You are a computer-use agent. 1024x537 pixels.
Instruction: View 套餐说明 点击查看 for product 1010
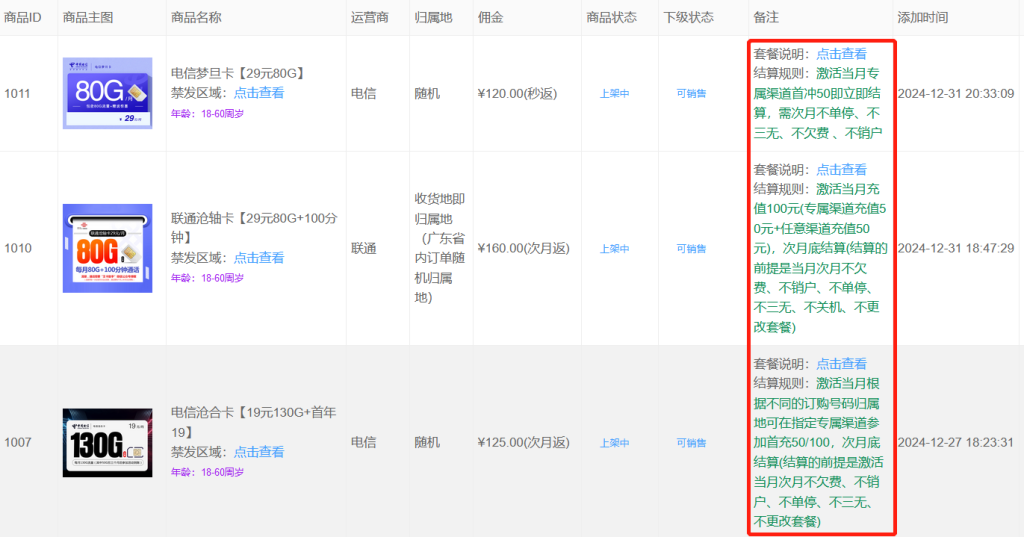(x=841, y=170)
